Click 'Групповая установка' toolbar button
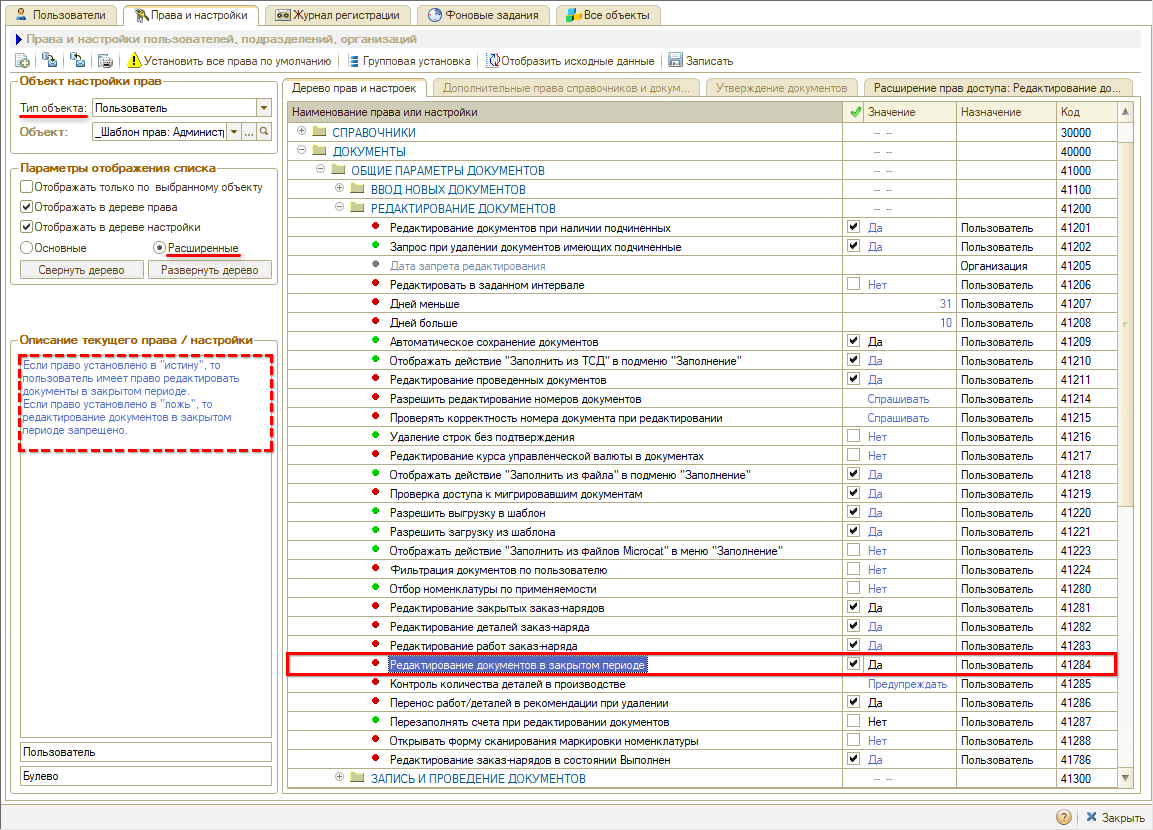Viewport: 1153px width, 830px height. click(410, 61)
